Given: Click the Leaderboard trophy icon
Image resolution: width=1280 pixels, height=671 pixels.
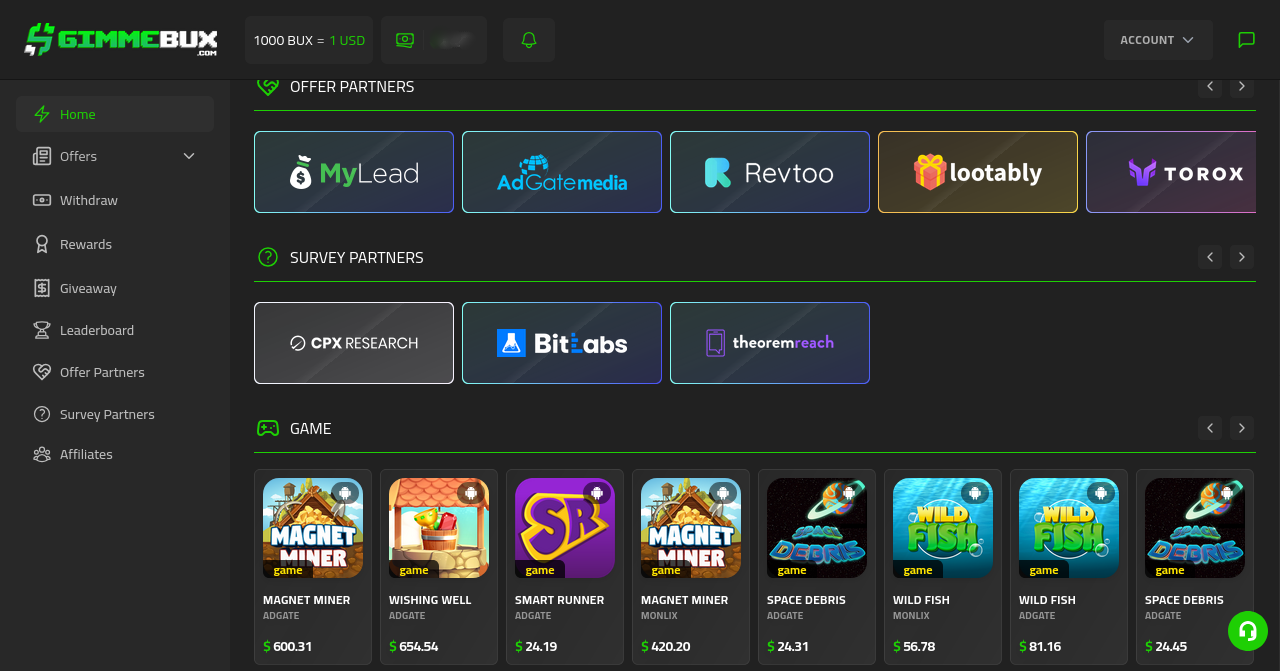Looking at the screenshot, I should pos(42,330).
